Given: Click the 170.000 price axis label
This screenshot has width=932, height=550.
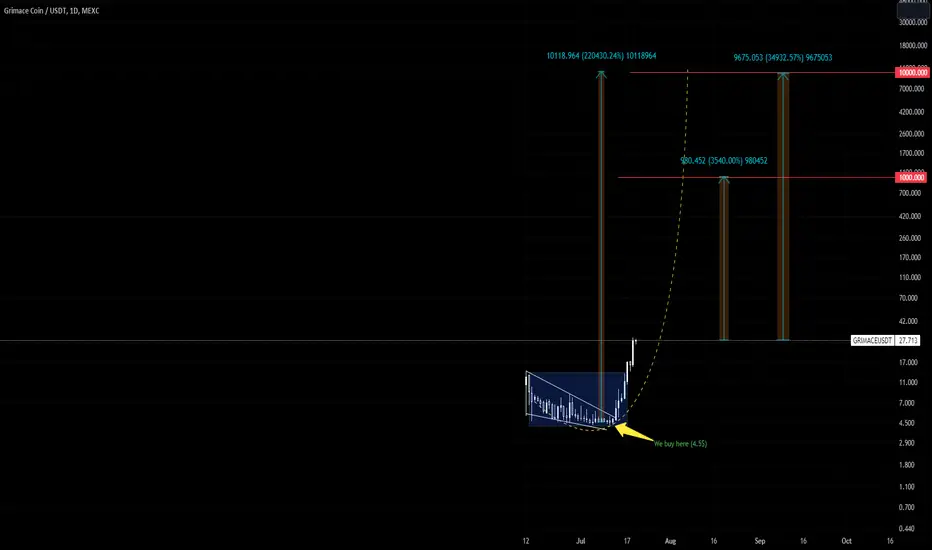Looking at the screenshot, I should coord(910,257).
